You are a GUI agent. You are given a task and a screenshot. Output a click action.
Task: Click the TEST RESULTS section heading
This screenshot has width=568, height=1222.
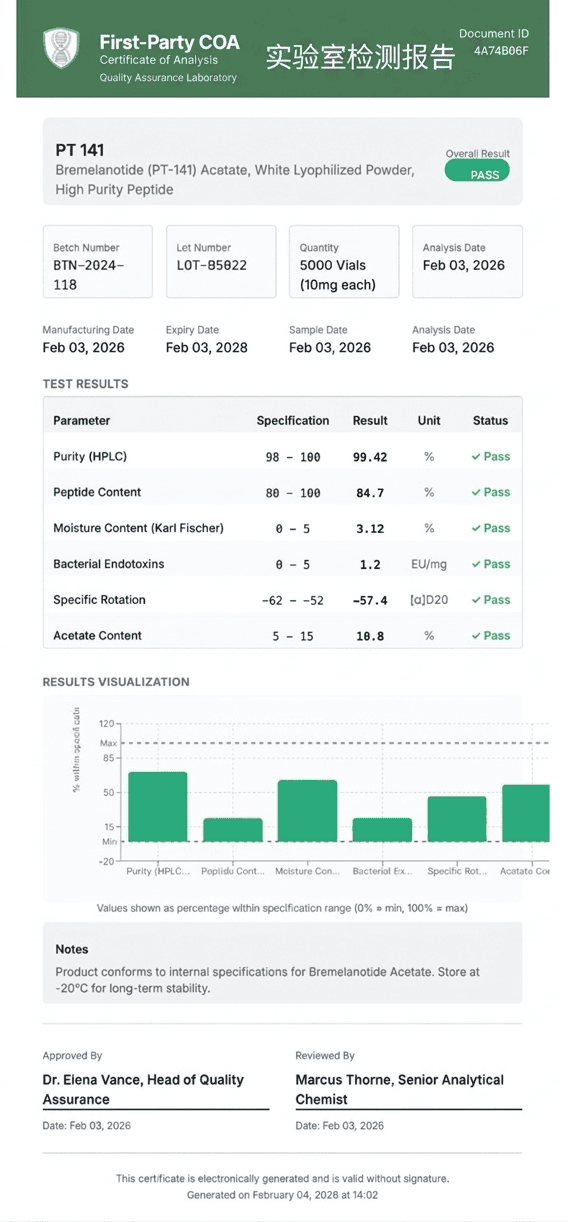point(85,384)
